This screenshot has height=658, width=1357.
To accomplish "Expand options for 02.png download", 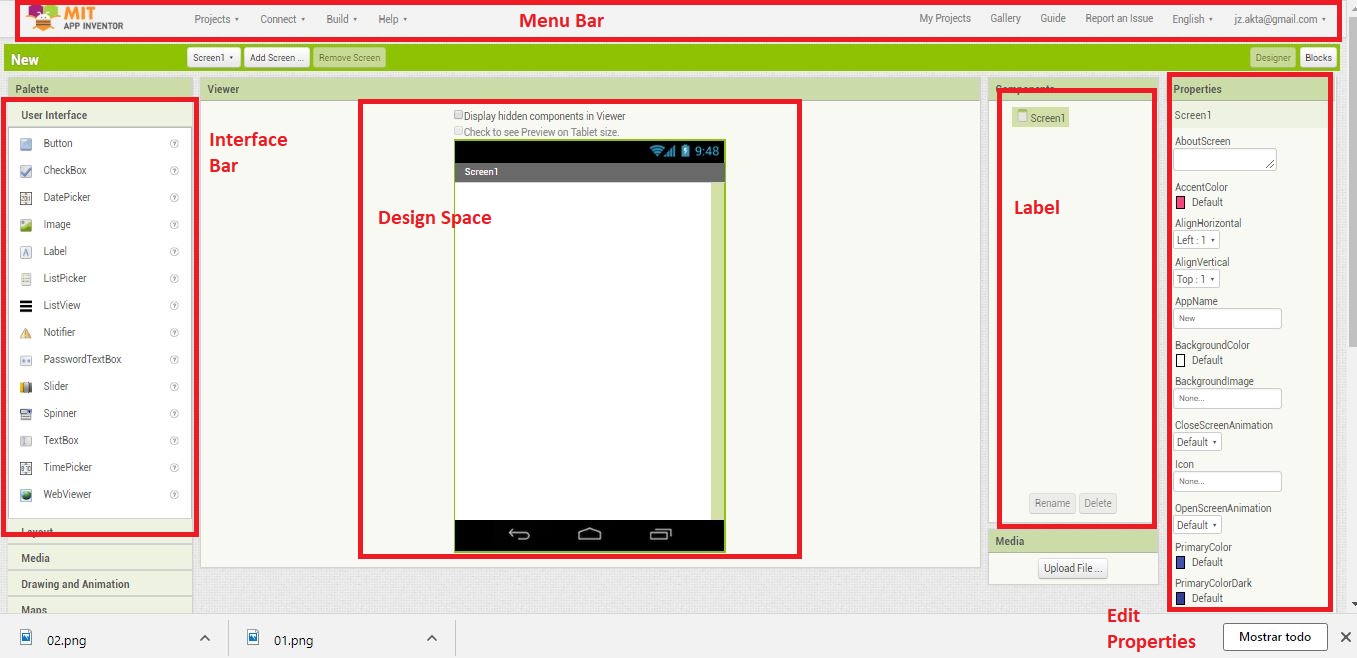I will [x=204, y=638].
